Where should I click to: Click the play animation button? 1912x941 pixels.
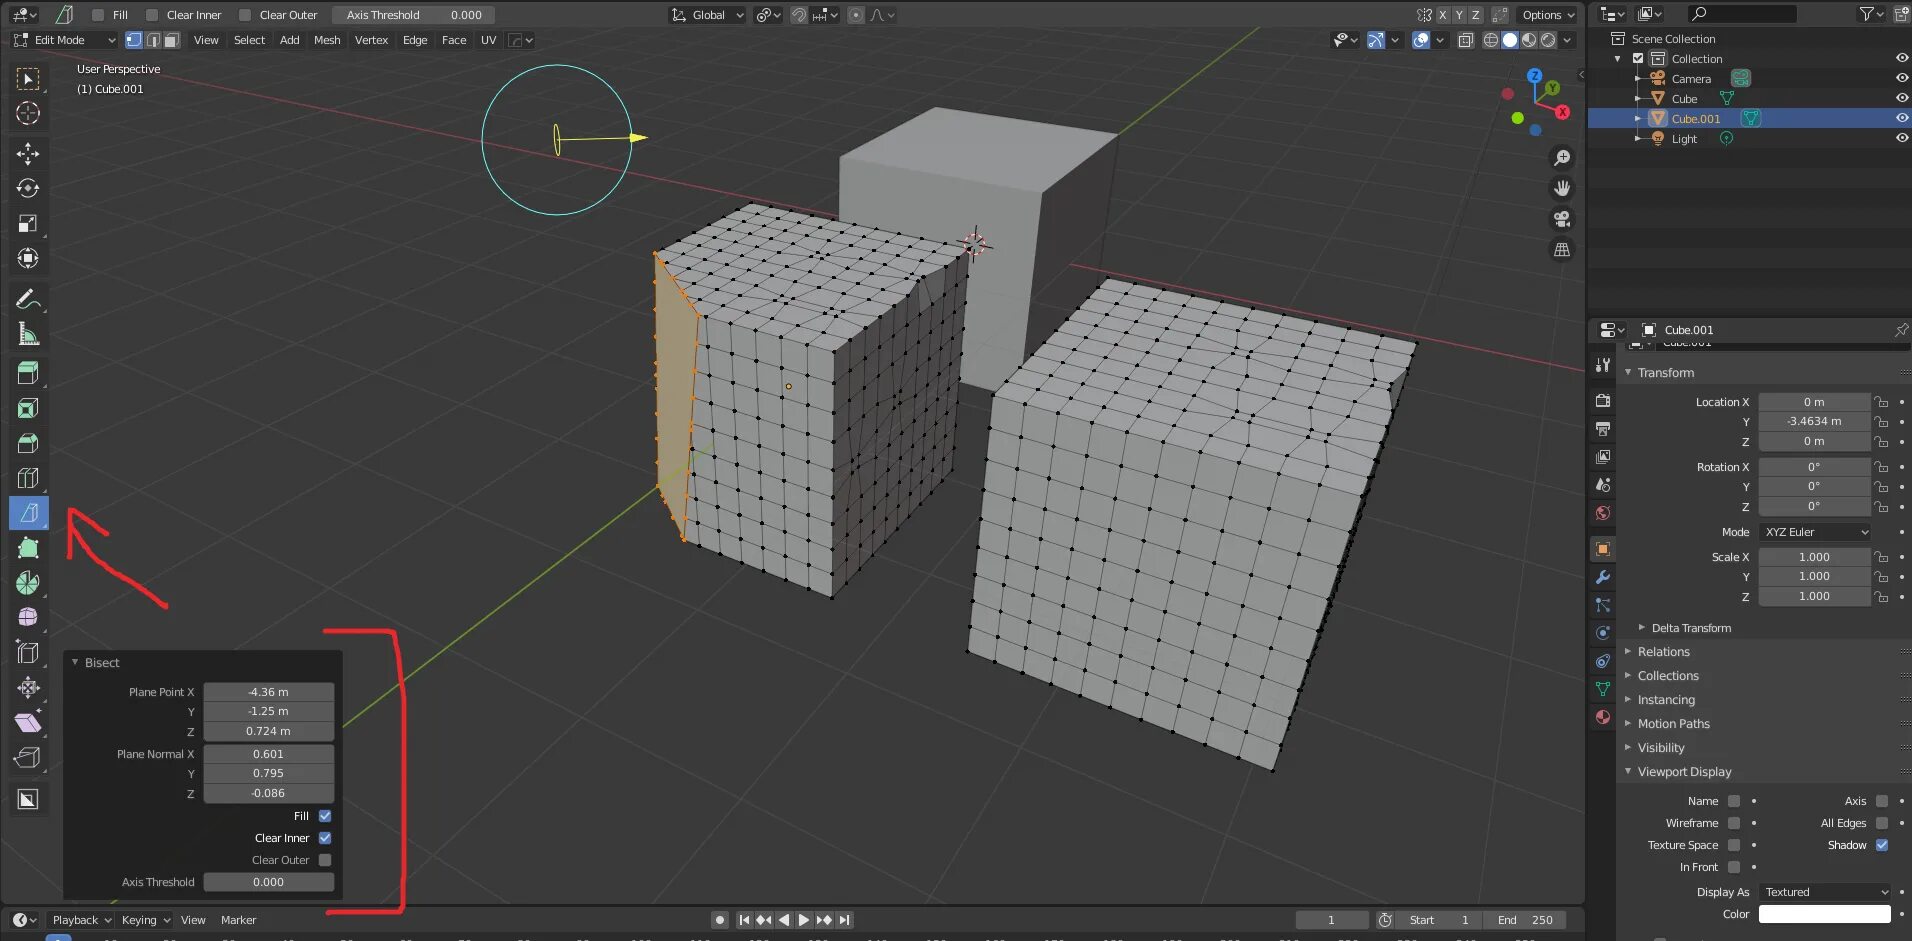[x=803, y=920]
